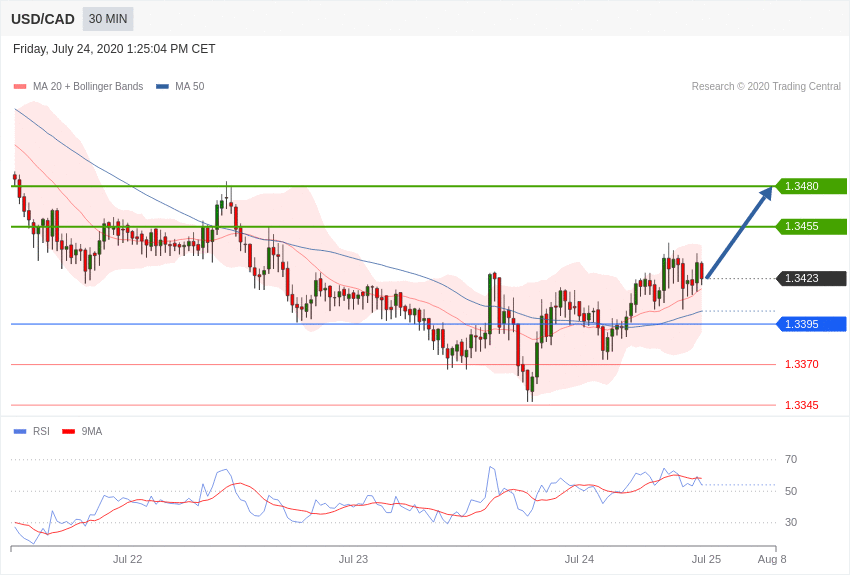Click the date and time line "Friday, July 24, 2020 1:25:04 PM CET"
The height and width of the screenshot is (576, 850).
click(x=114, y=49)
